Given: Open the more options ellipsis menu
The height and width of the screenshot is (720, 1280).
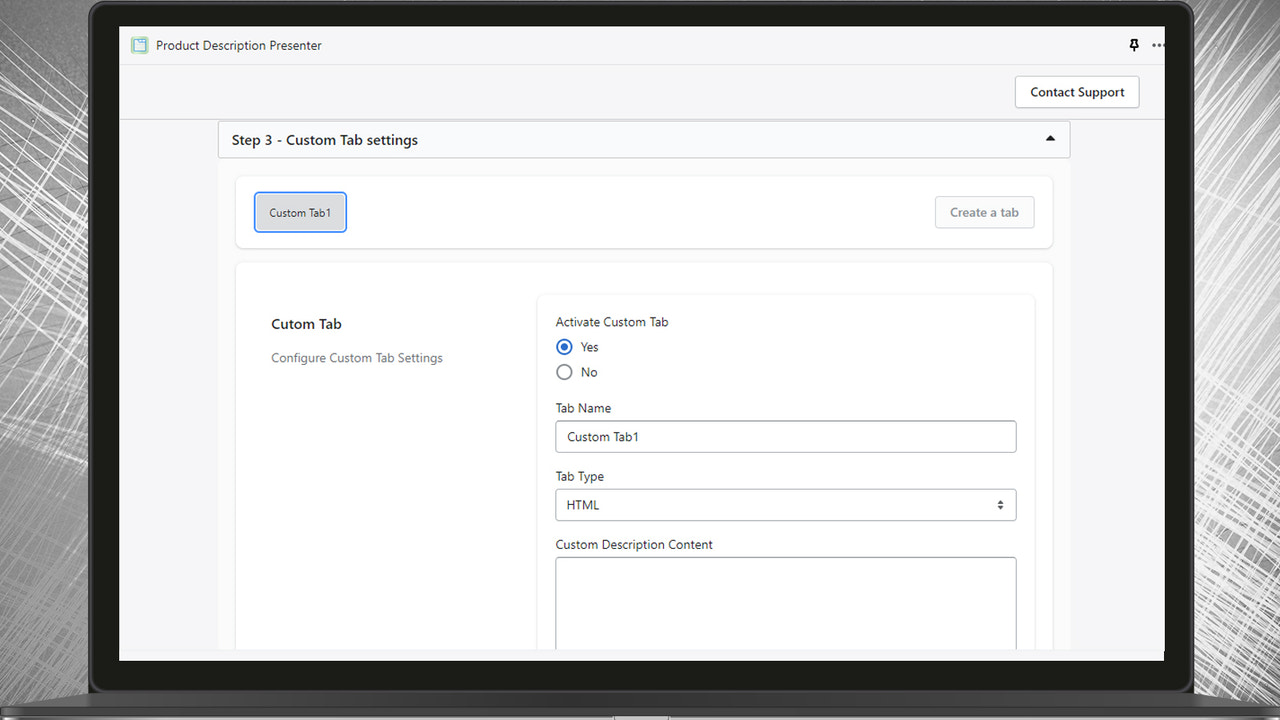Looking at the screenshot, I should click(1157, 45).
